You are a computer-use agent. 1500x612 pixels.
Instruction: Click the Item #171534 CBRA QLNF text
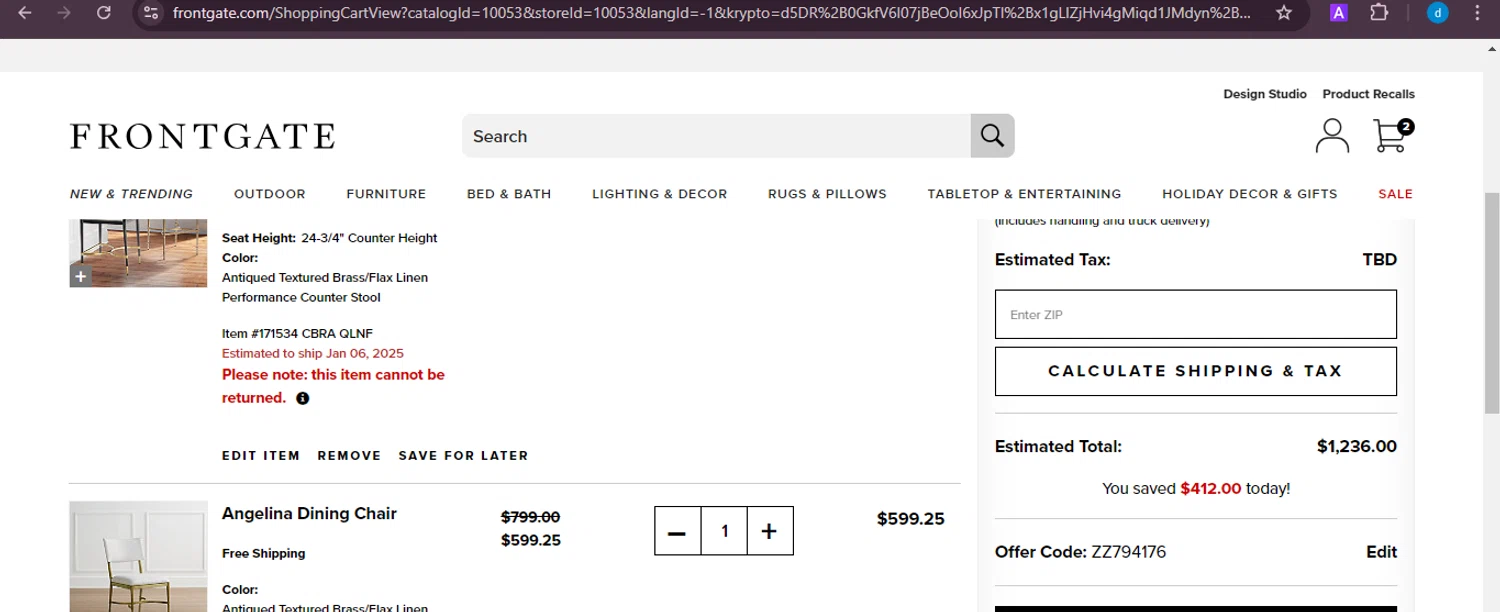click(297, 334)
